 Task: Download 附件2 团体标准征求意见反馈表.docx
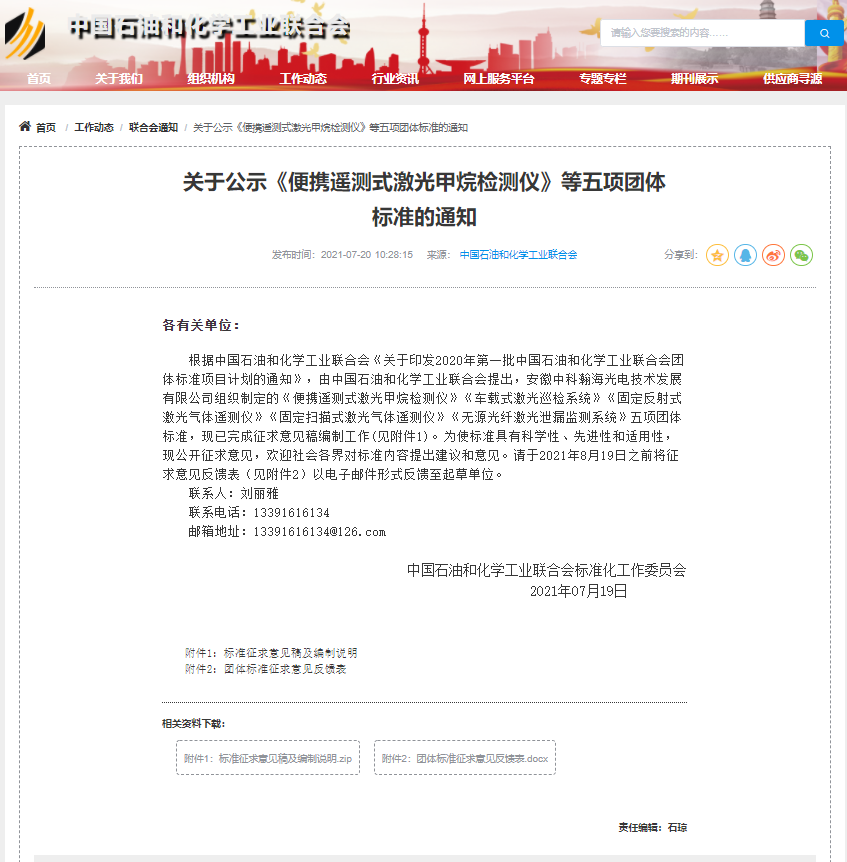[x=465, y=758]
